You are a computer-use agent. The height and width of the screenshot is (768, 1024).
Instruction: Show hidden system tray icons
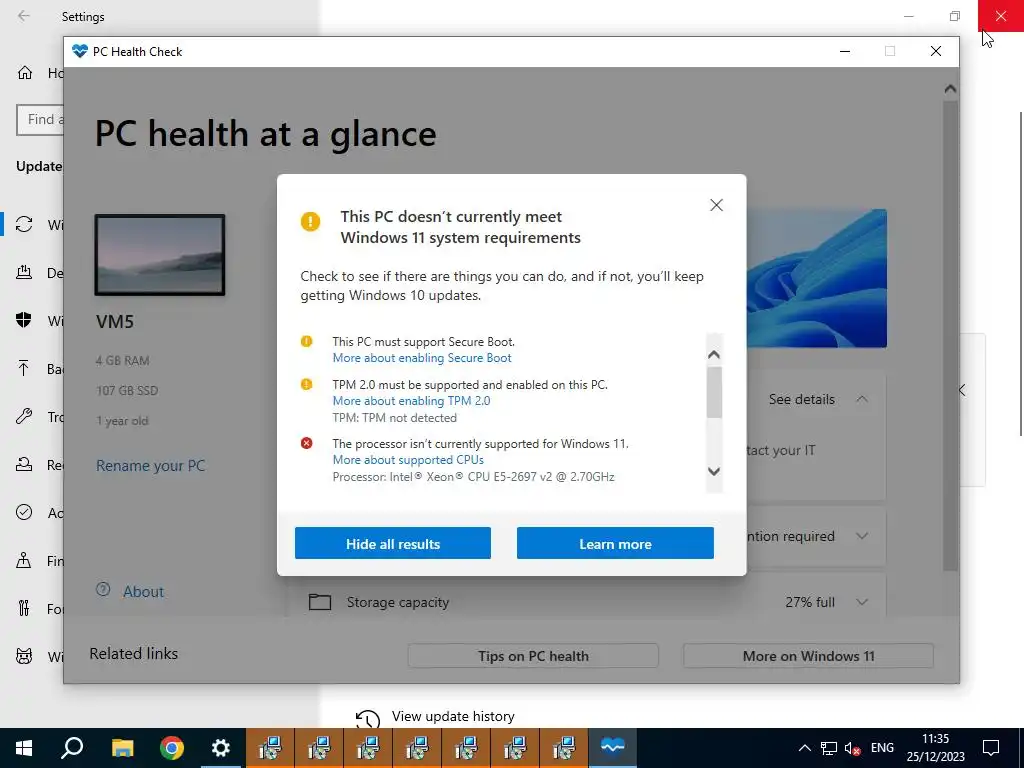point(805,748)
